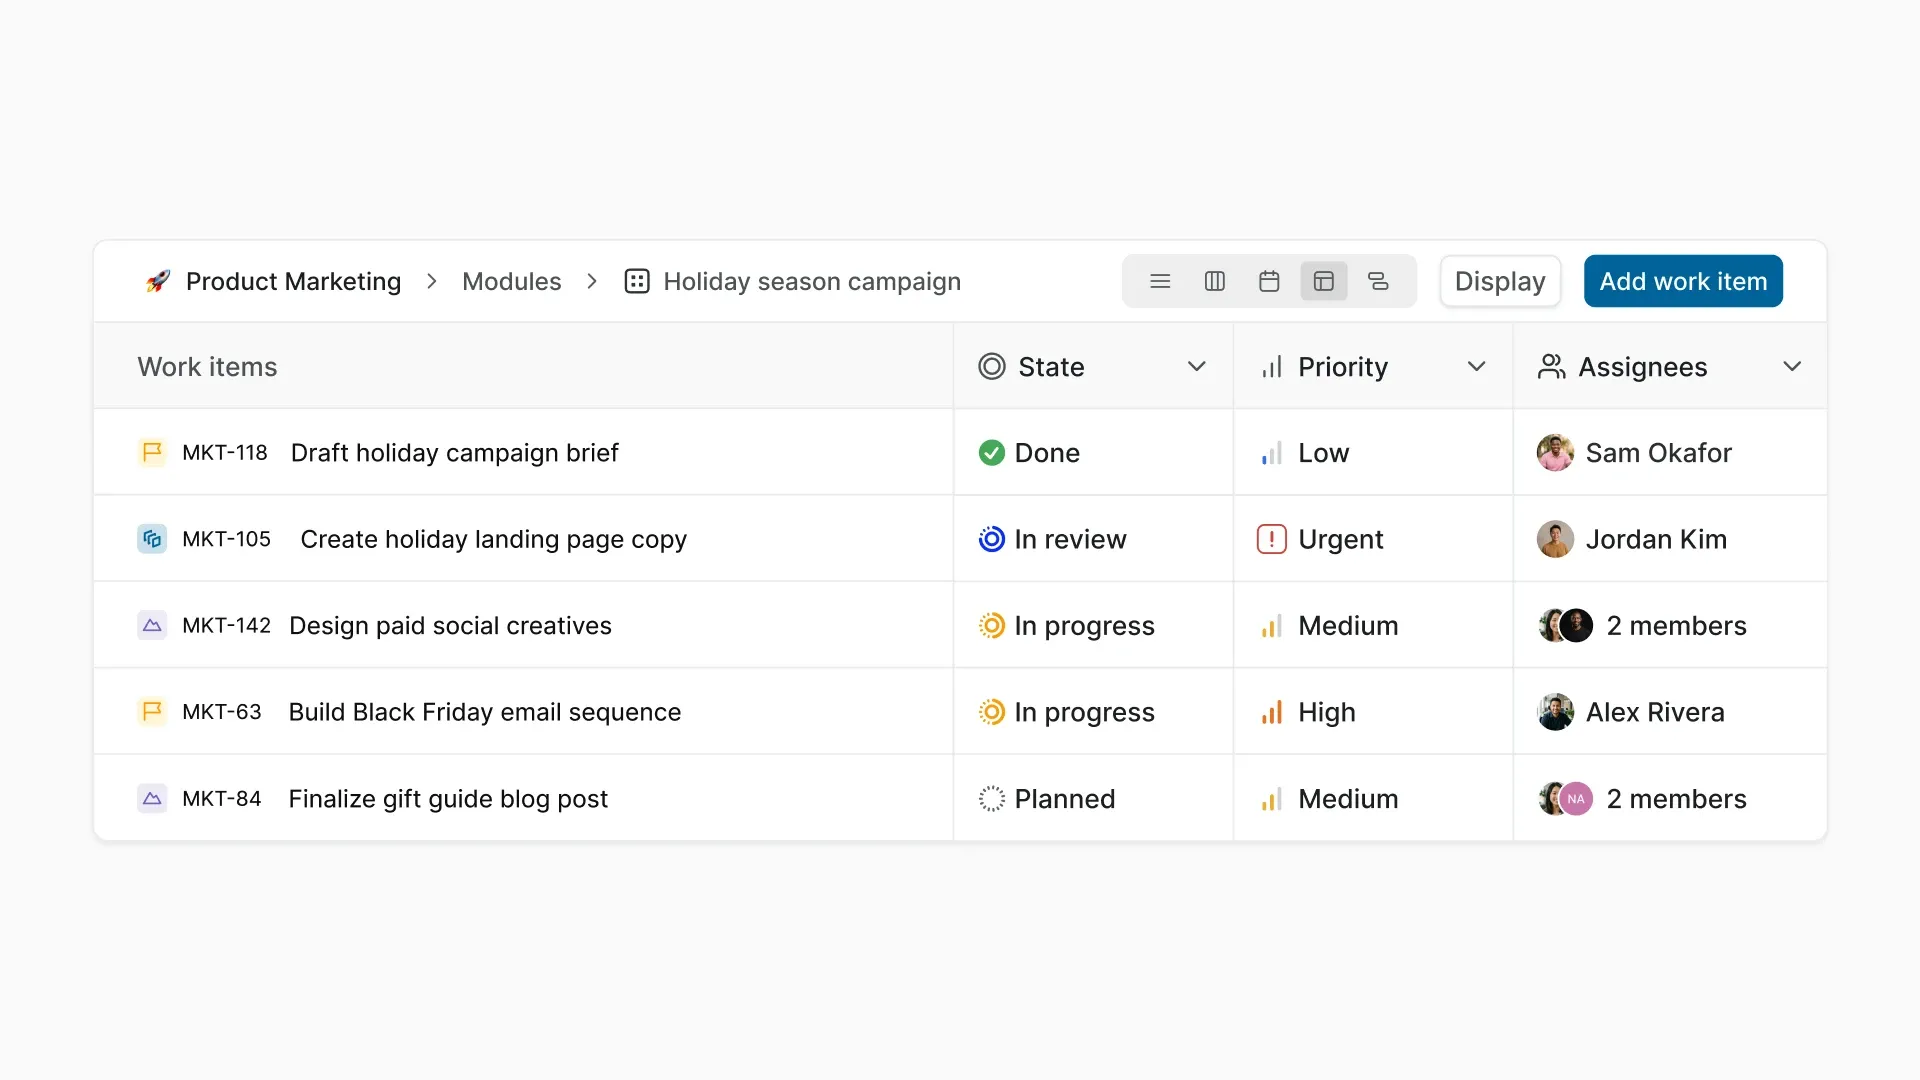Open Product Marketing breadcrumb

pyautogui.click(x=293, y=282)
